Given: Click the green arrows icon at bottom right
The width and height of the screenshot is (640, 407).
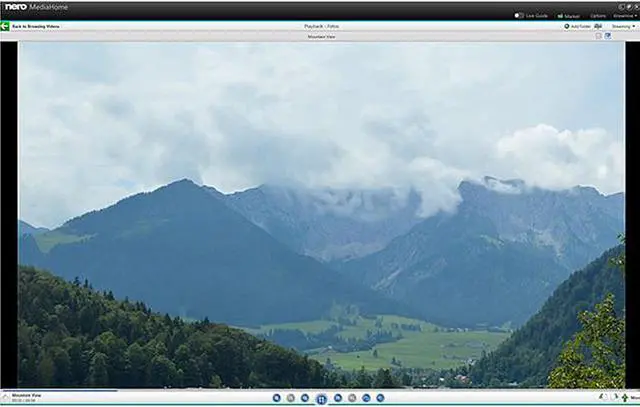Looking at the screenshot, I should coord(625,398).
